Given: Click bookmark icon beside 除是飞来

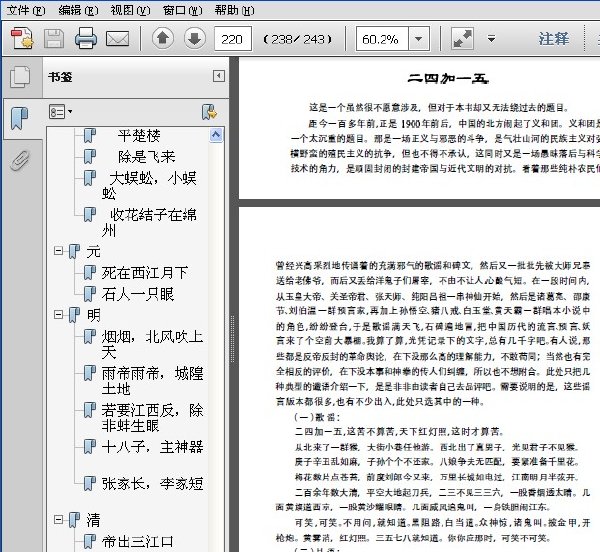Looking at the screenshot, I should (90, 156).
